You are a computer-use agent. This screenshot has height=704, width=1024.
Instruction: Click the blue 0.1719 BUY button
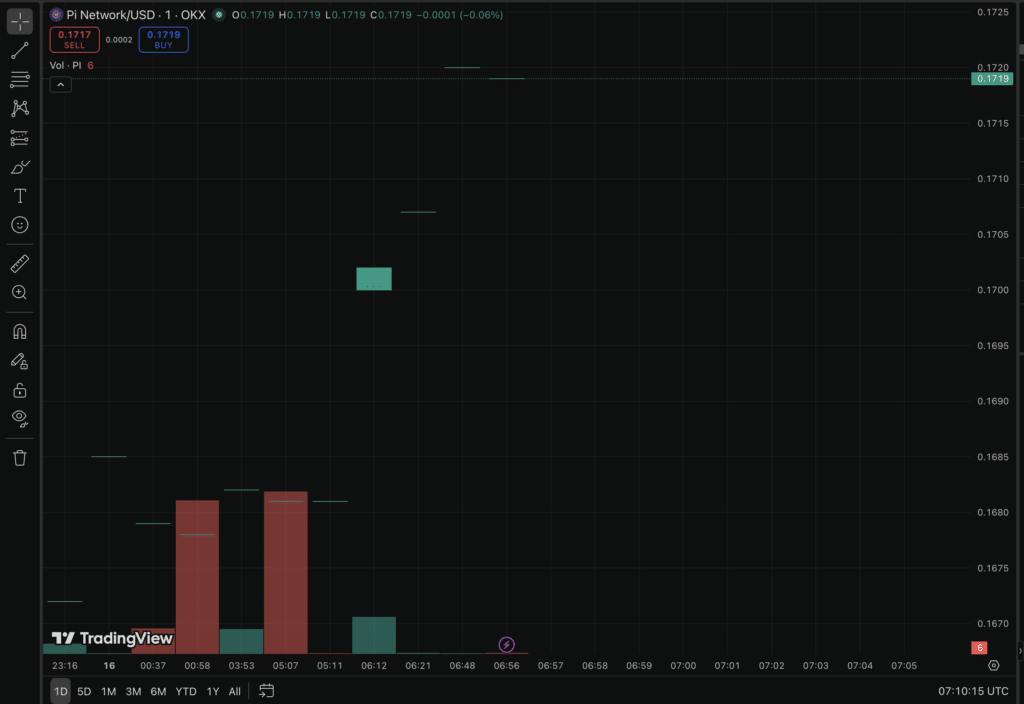coord(163,40)
